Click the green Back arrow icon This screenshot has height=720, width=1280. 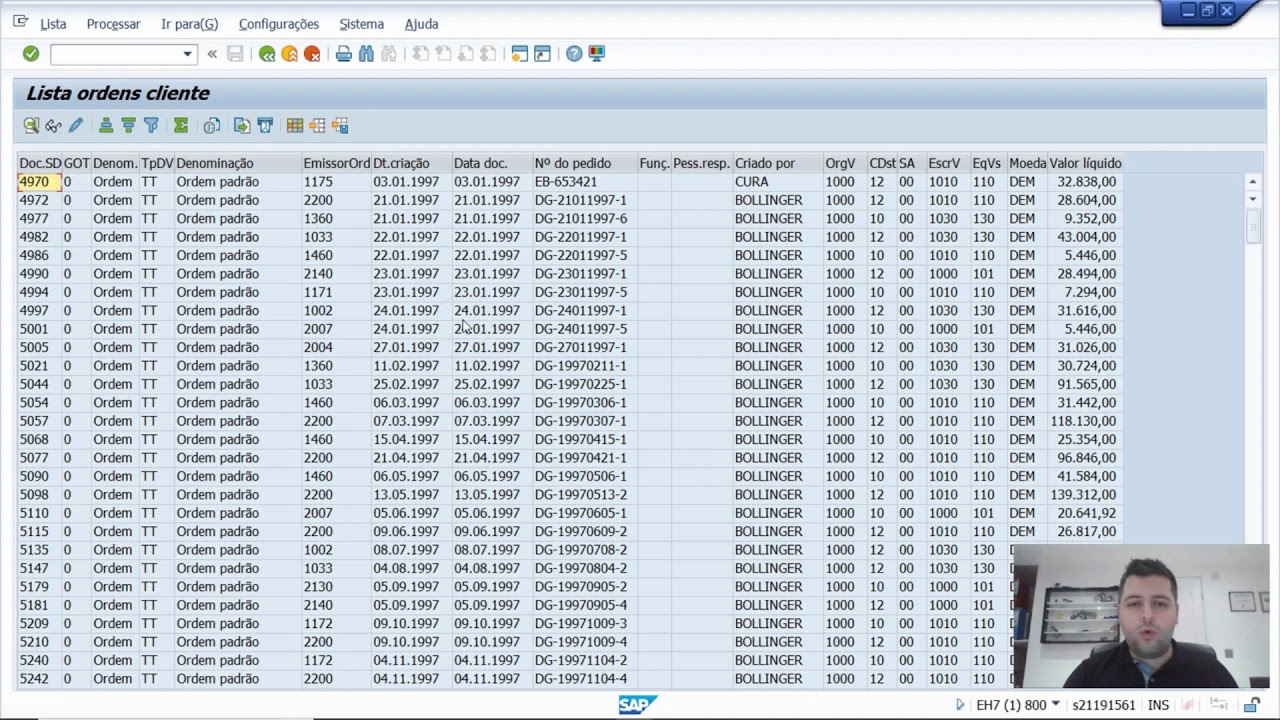[267, 54]
